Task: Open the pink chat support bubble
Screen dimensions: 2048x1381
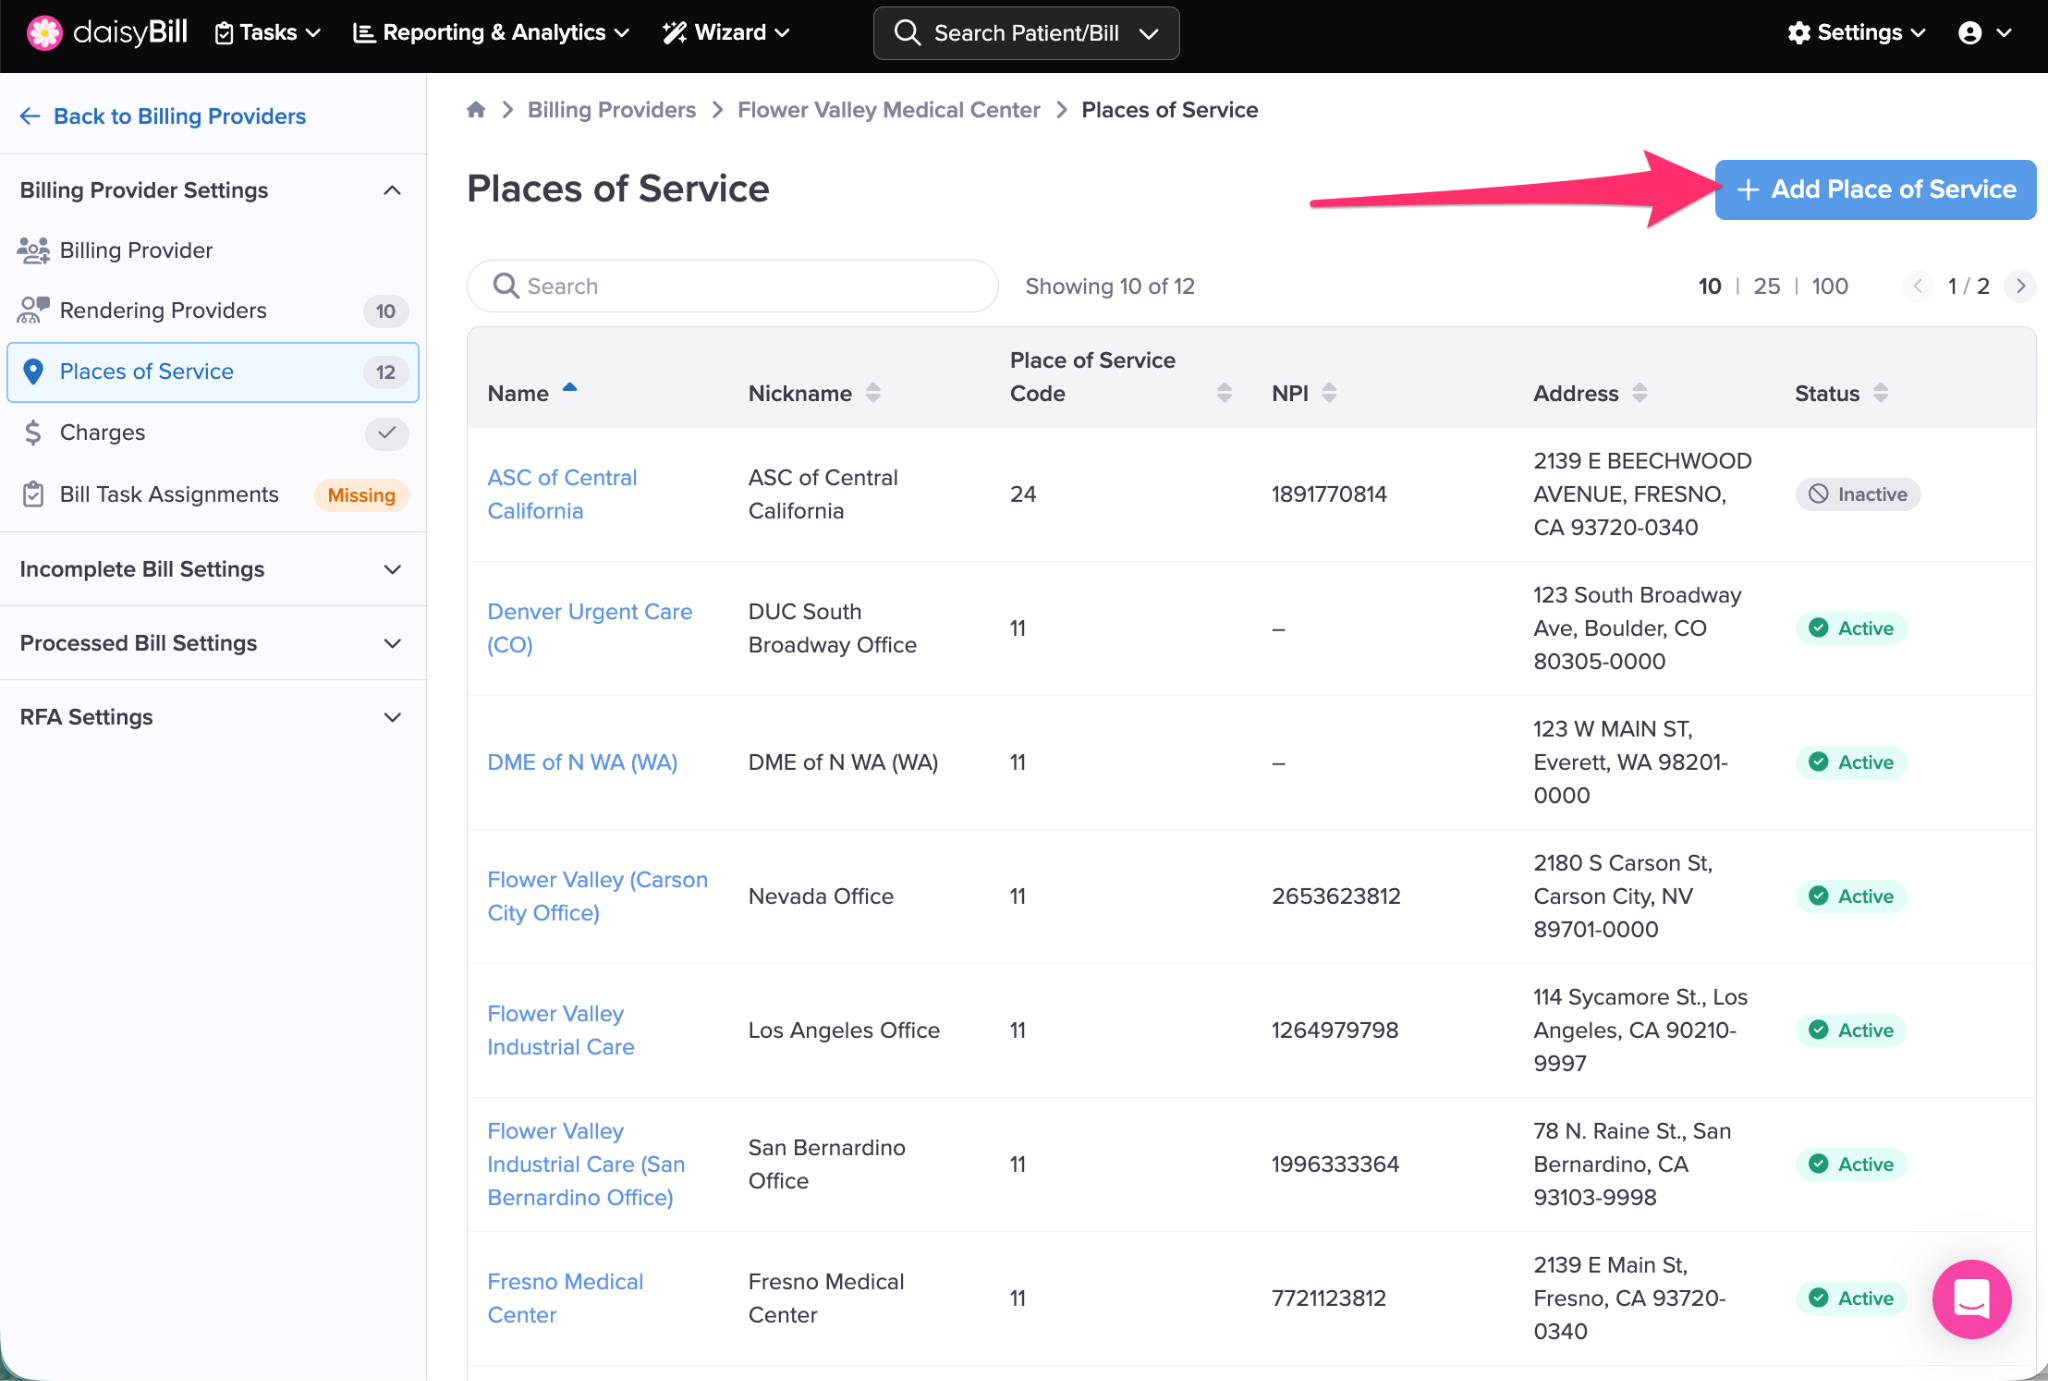Action: (1970, 1298)
